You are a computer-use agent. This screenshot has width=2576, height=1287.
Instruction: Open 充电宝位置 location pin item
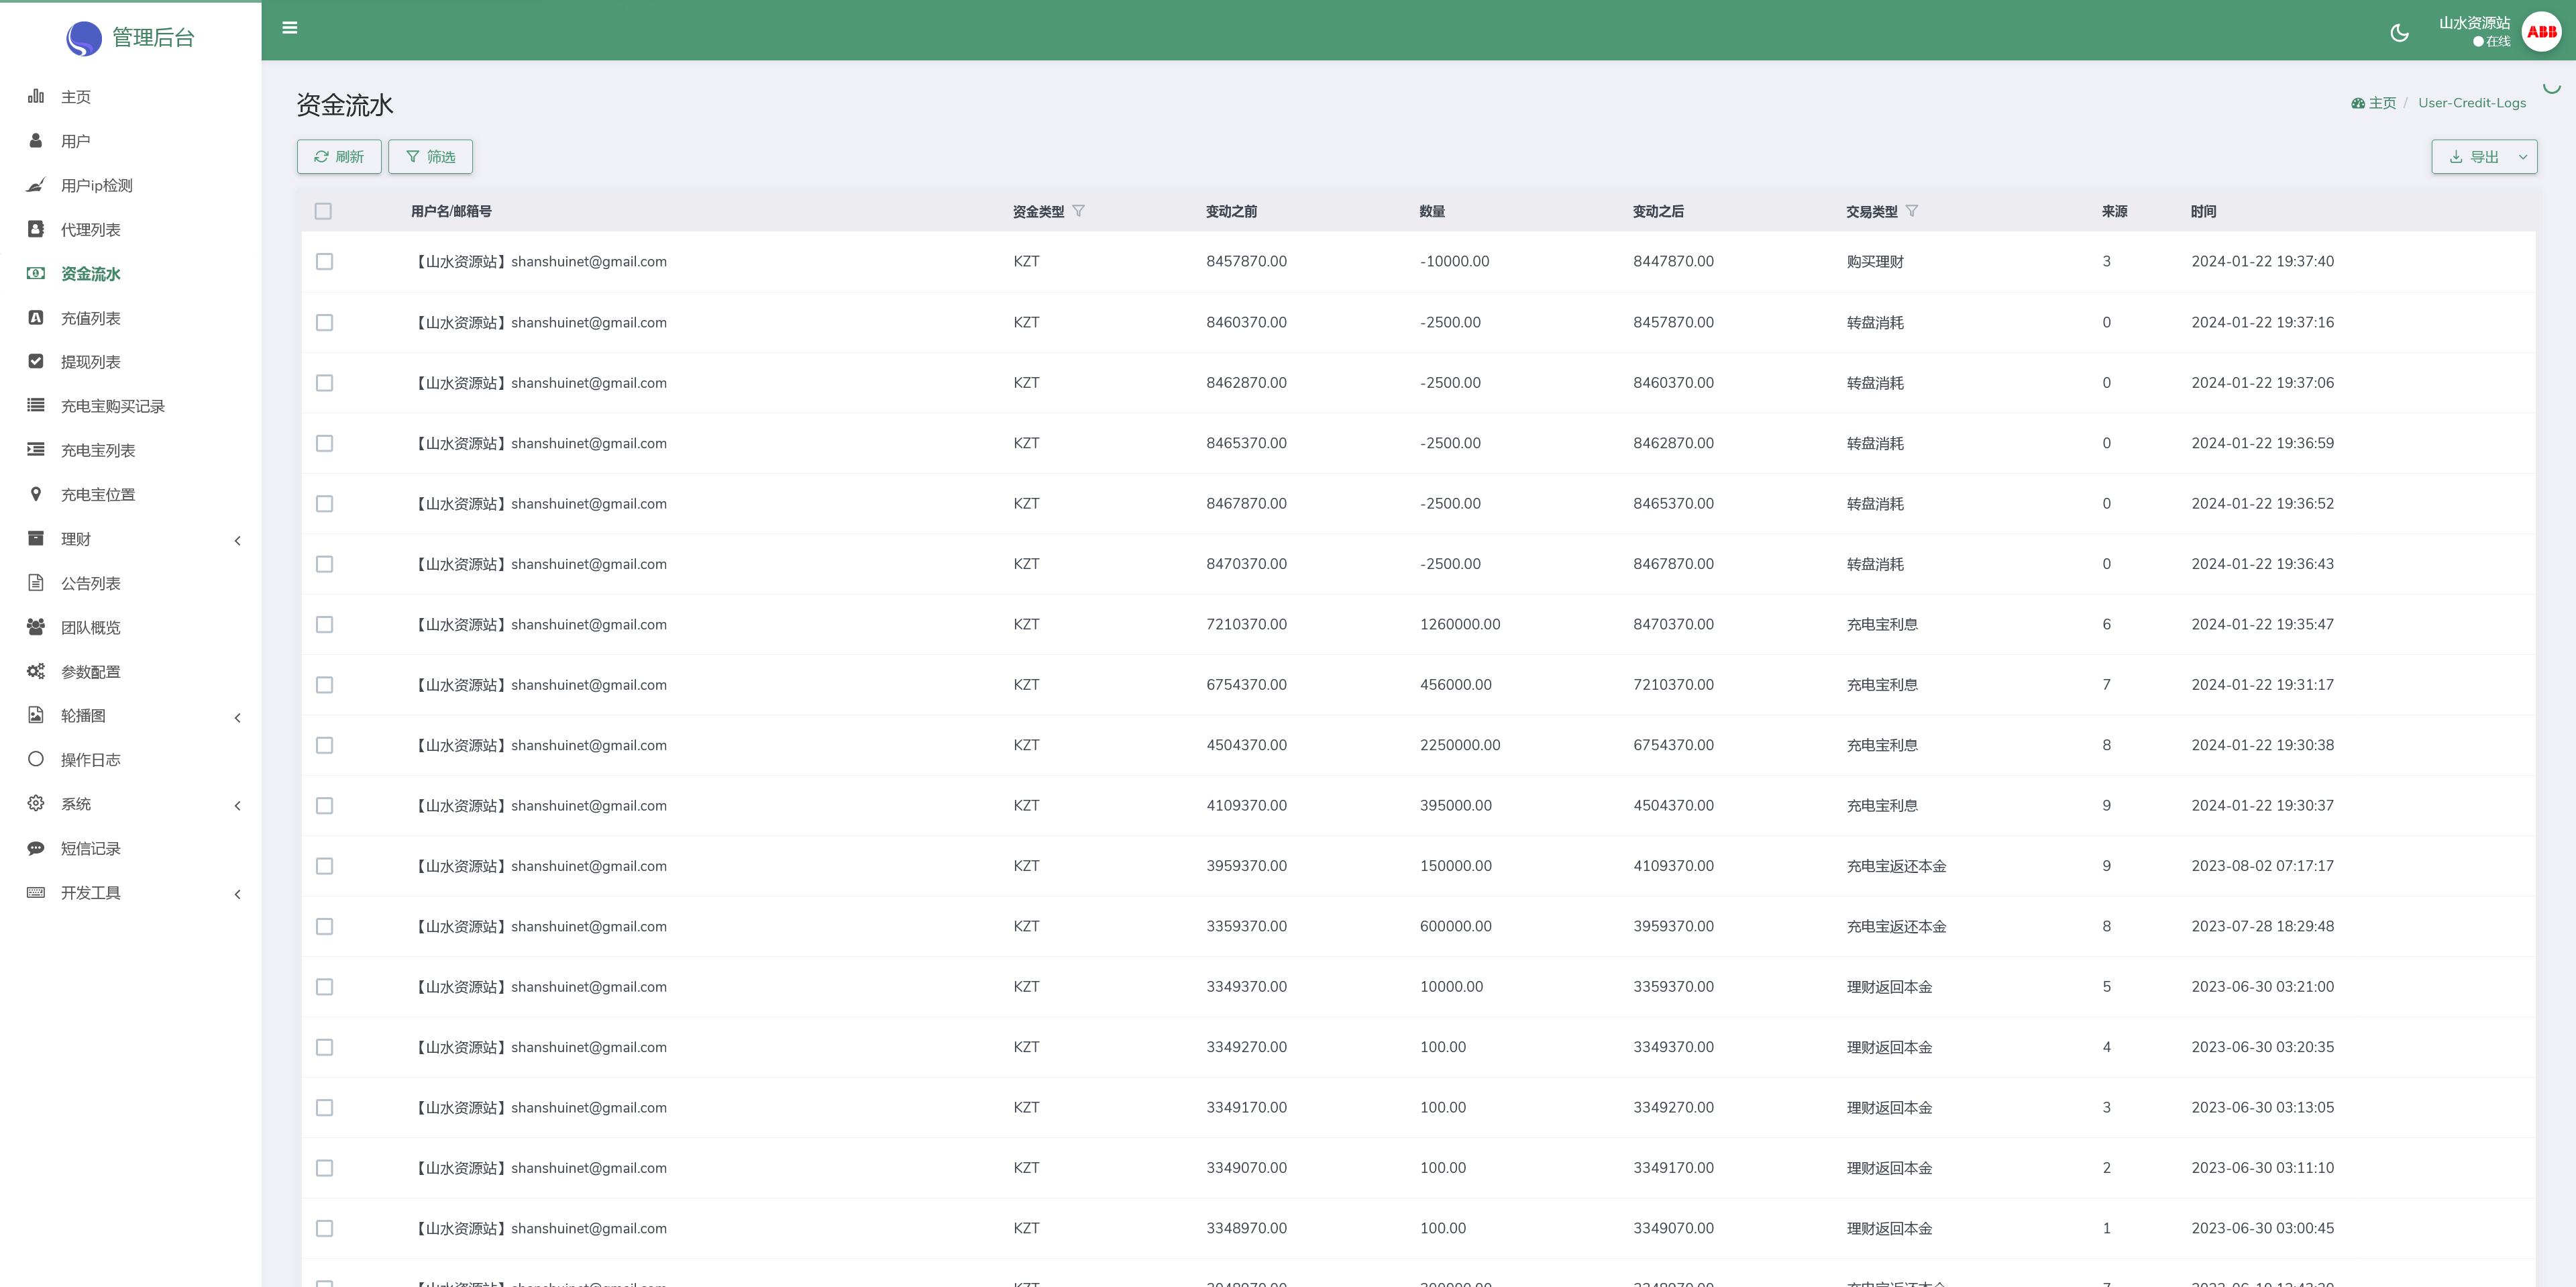[97, 495]
